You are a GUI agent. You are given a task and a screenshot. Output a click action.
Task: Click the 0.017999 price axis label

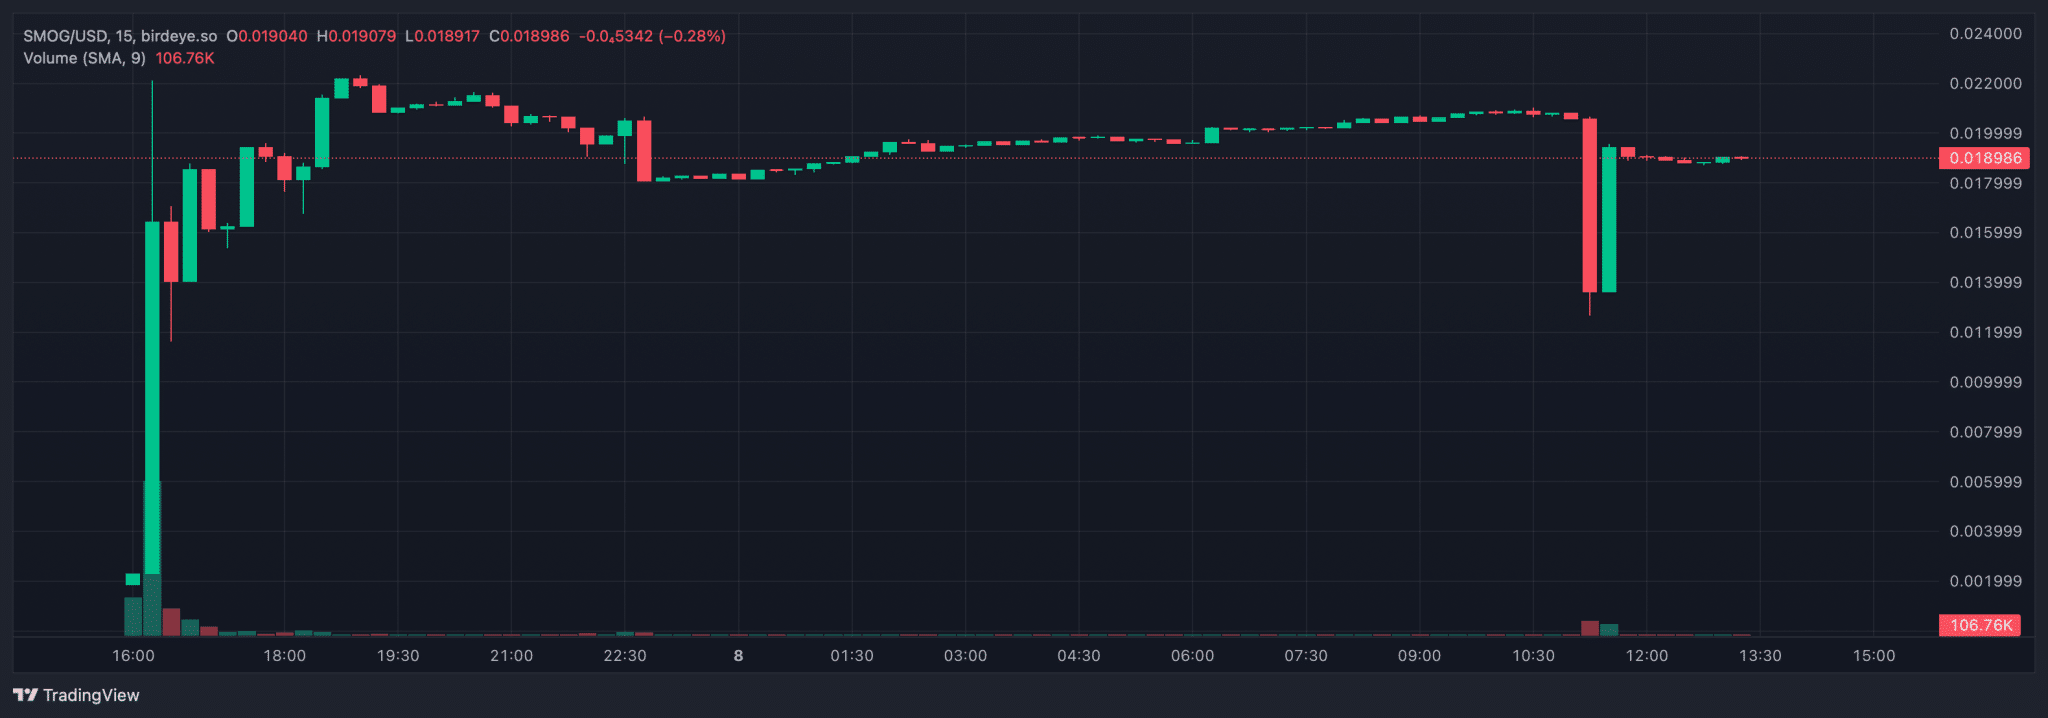(1985, 183)
